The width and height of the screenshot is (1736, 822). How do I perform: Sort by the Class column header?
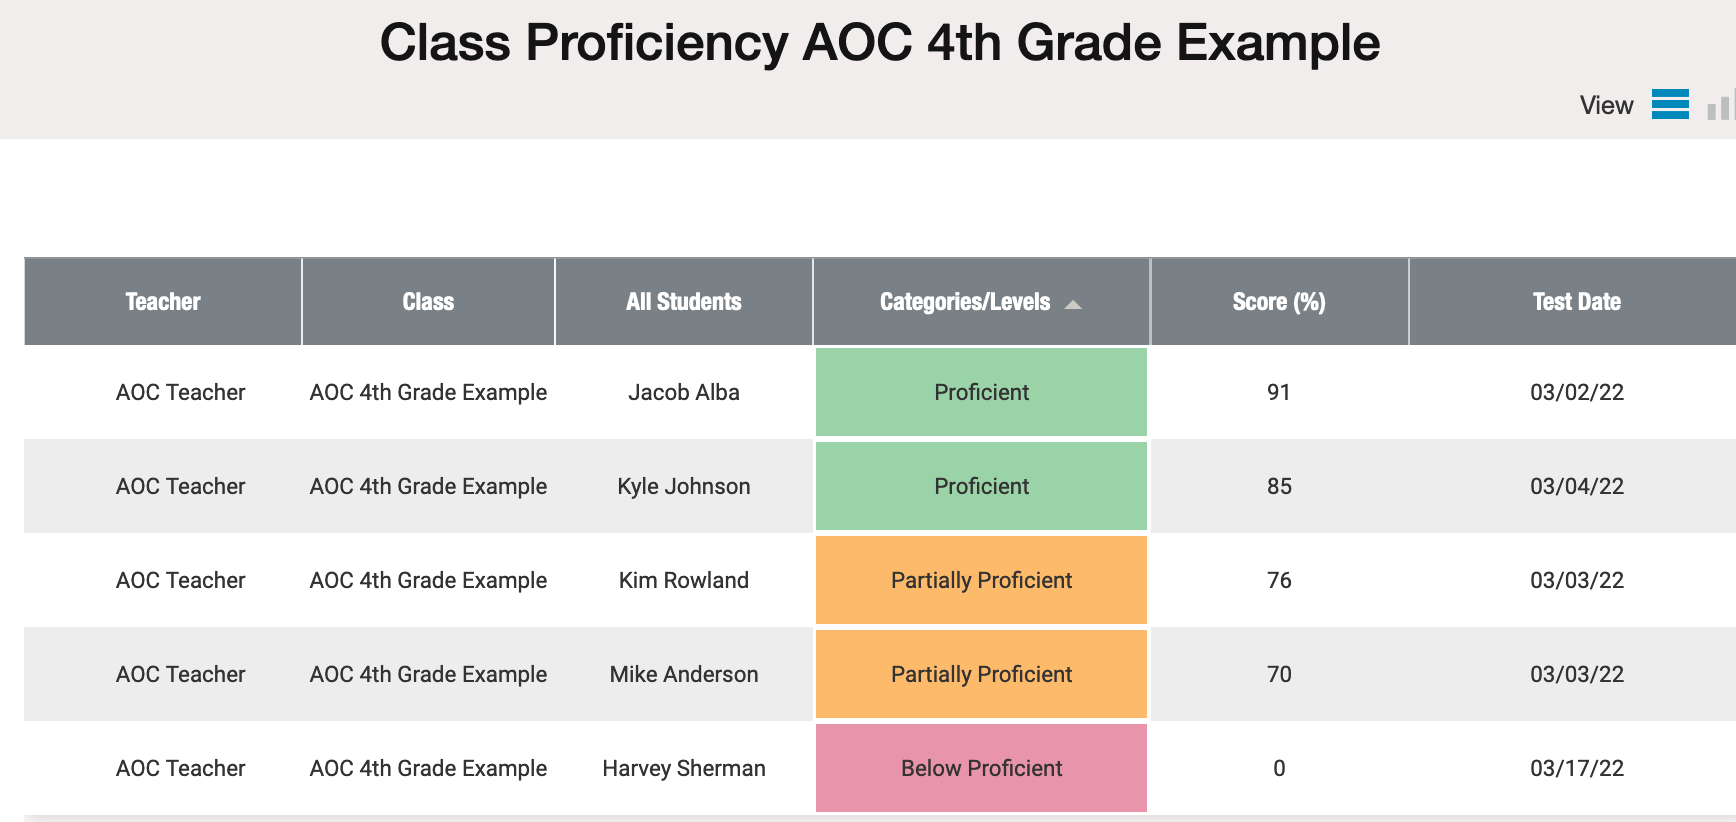tap(428, 302)
